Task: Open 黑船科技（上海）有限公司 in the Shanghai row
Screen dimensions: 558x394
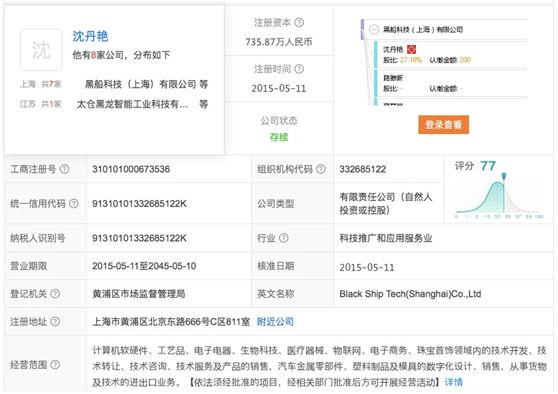Action: [x=140, y=84]
